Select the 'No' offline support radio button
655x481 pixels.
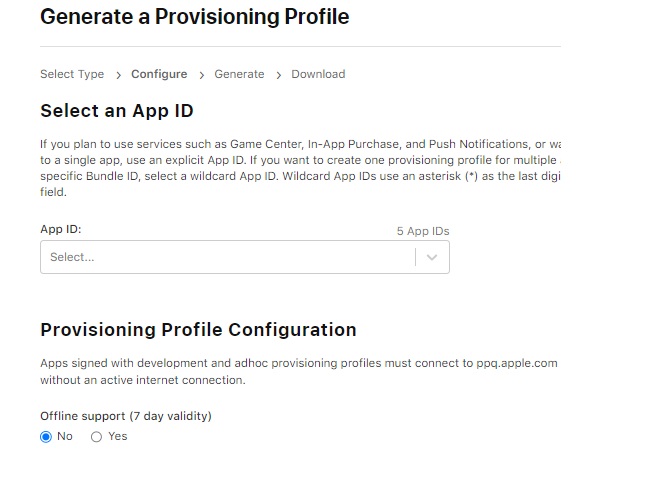(x=46, y=437)
